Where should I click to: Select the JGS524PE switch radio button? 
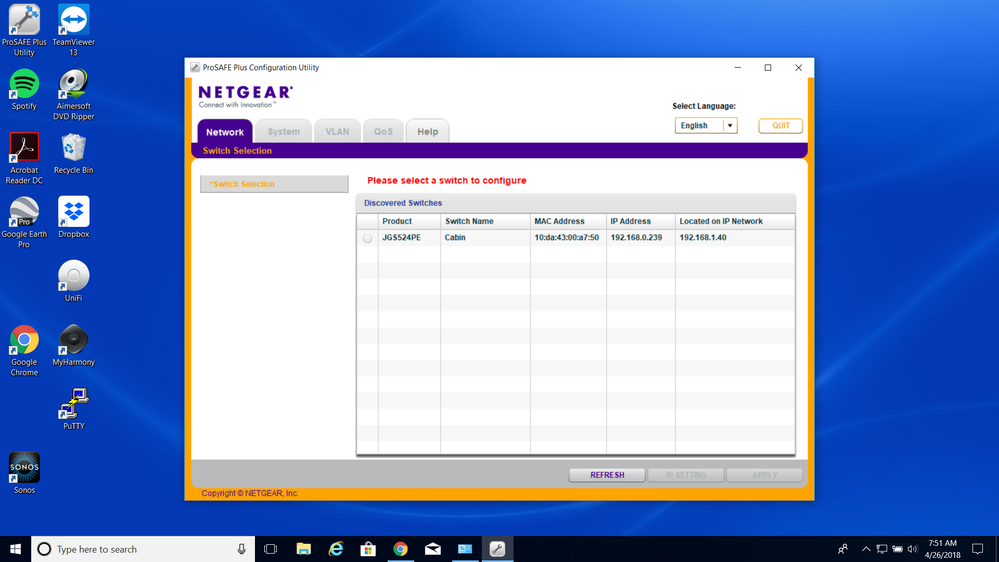pyautogui.click(x=368, y=238)
